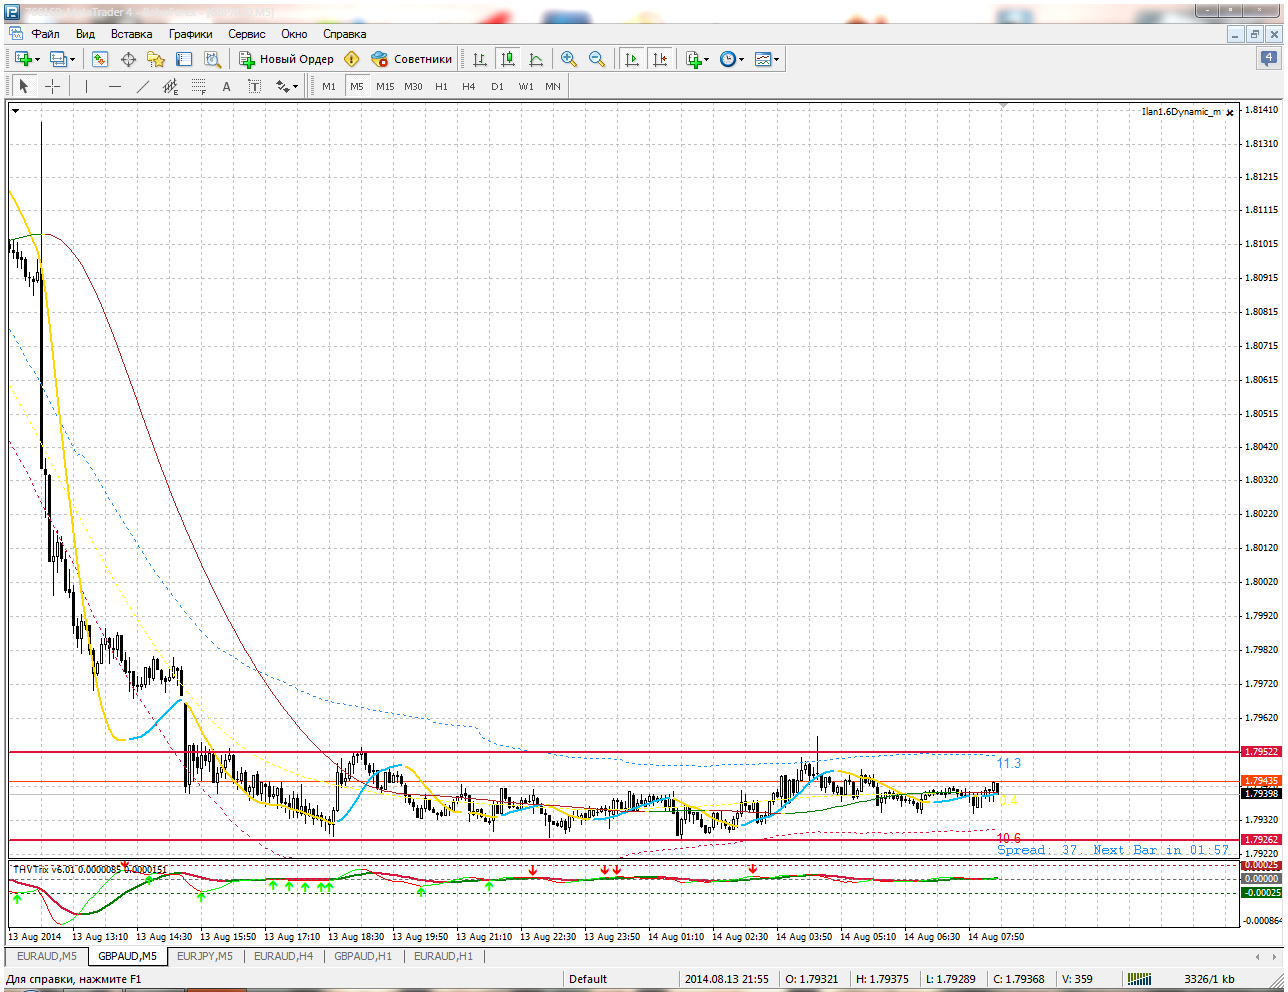Viewport: 1288px width, 992px height.
Task: Switch to candlestick chart display
Action: pos(508,59)
